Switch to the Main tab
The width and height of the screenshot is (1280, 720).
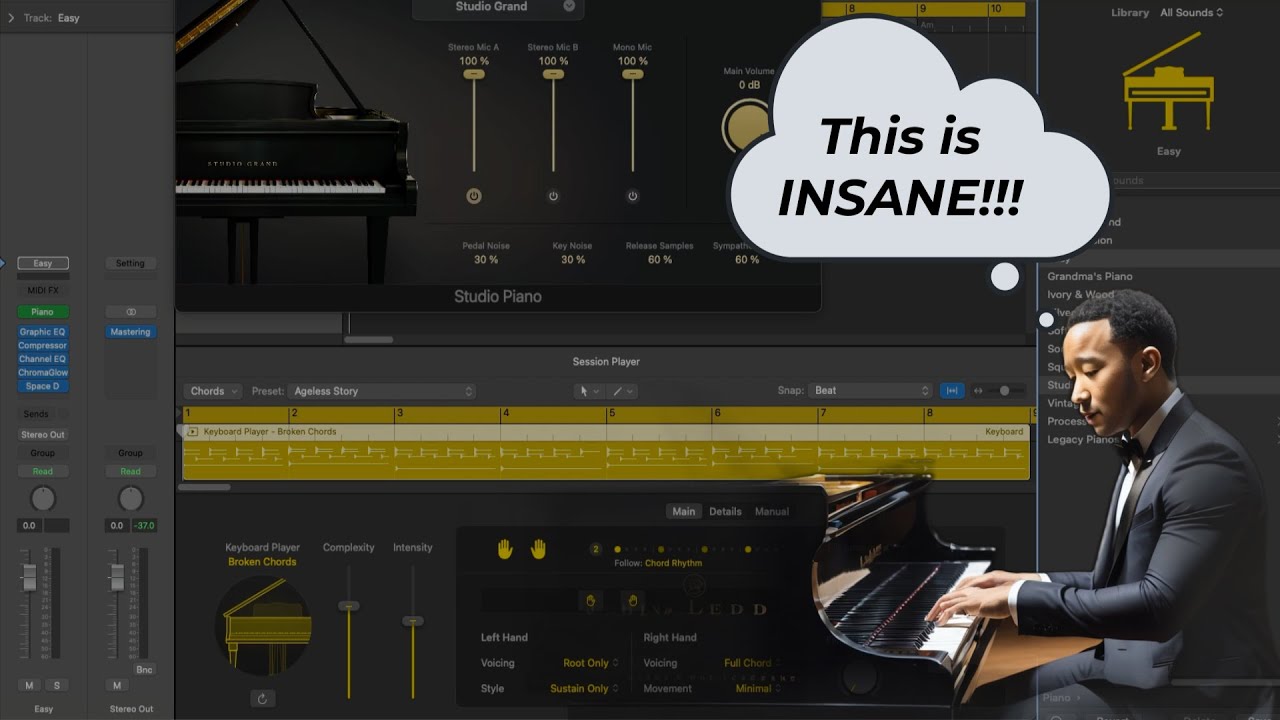click(684, 511)
